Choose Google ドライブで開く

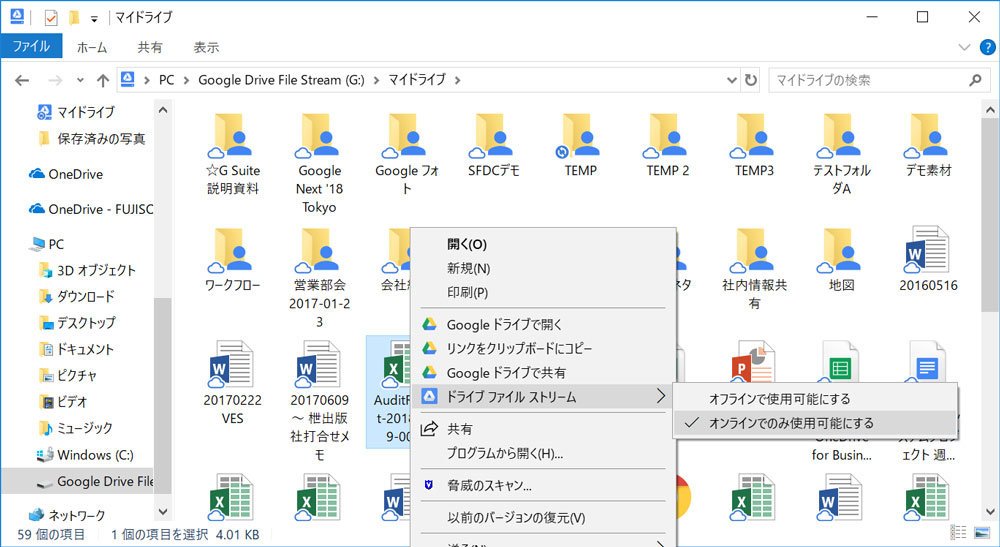tap(543, 325)
